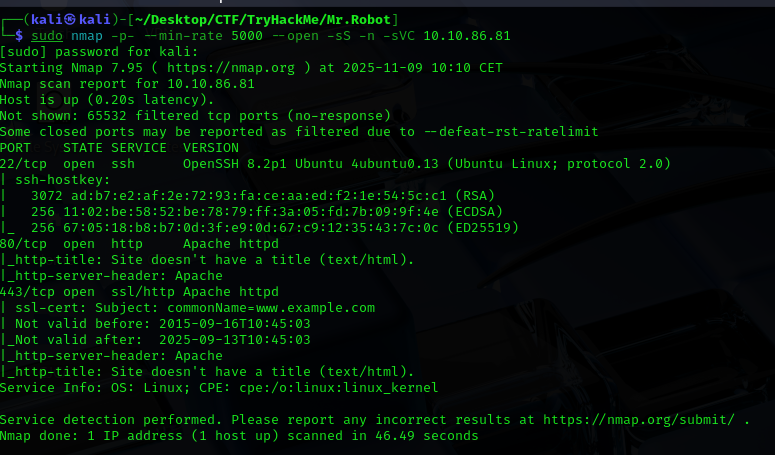Click the target IP in the nmap command
The image size is (775, 455).
coord(467,35)
